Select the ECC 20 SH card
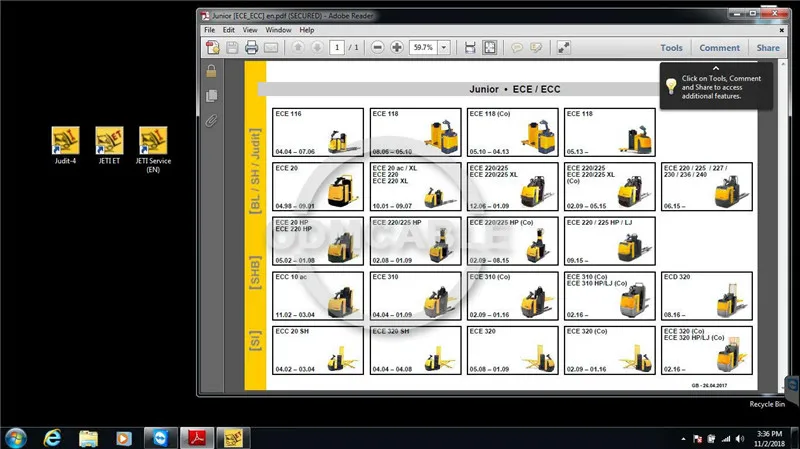This screenshot has width=800, height=449. 318,351
